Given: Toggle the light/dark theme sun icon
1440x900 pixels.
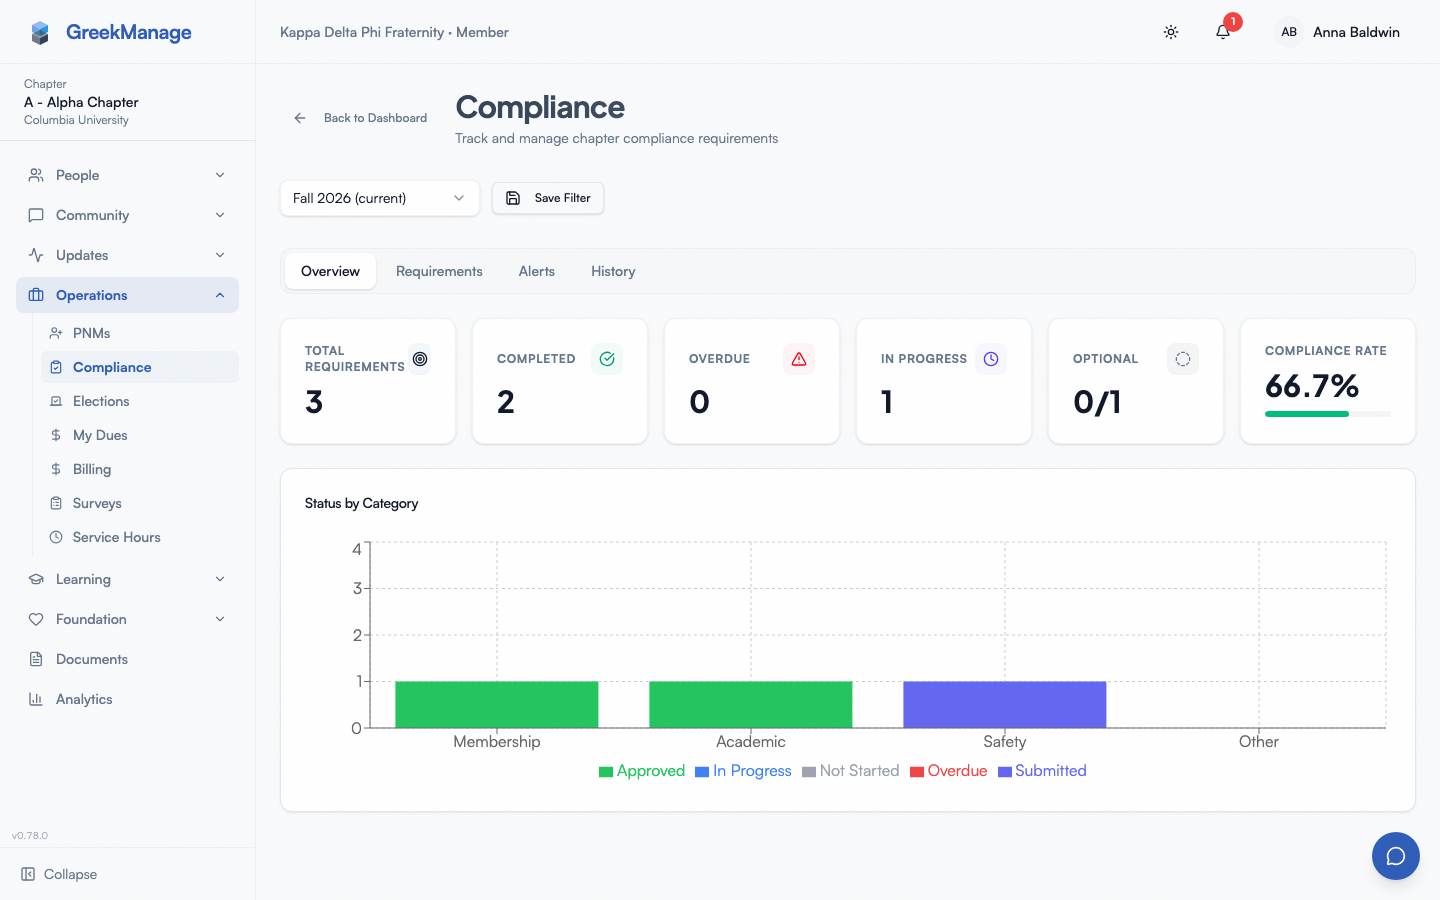Looking at the screenshot, I should pyautogui.click(x=1171, y=32).
